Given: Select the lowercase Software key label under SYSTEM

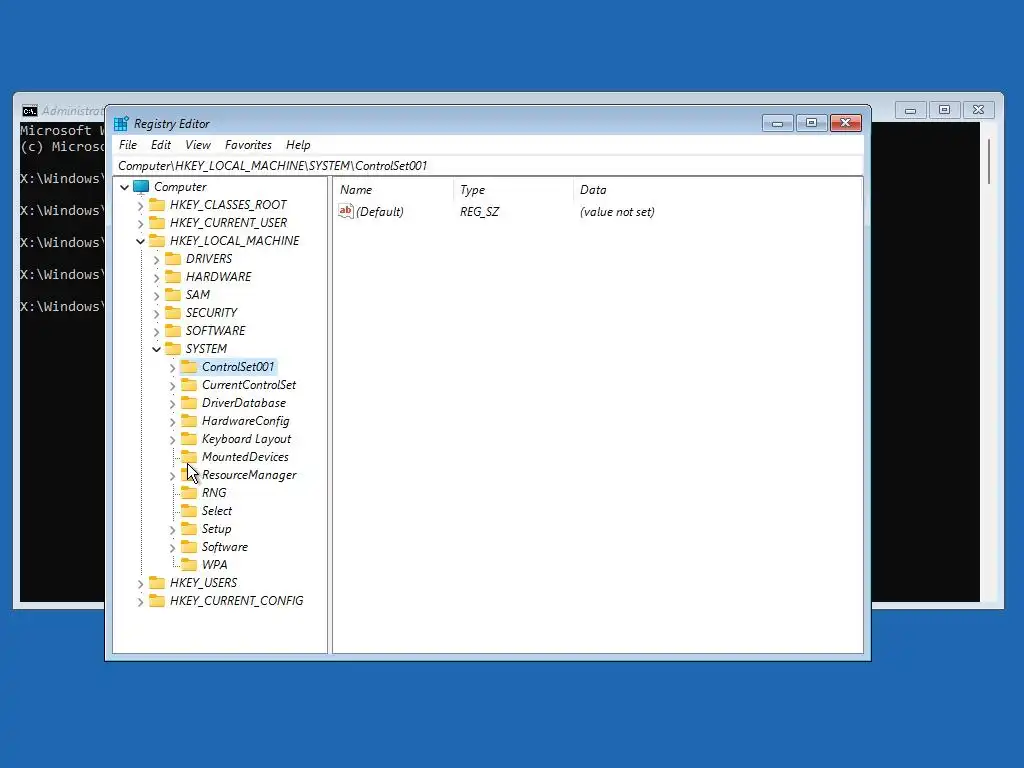Looking at the screenshot, I should pos(225,547).
